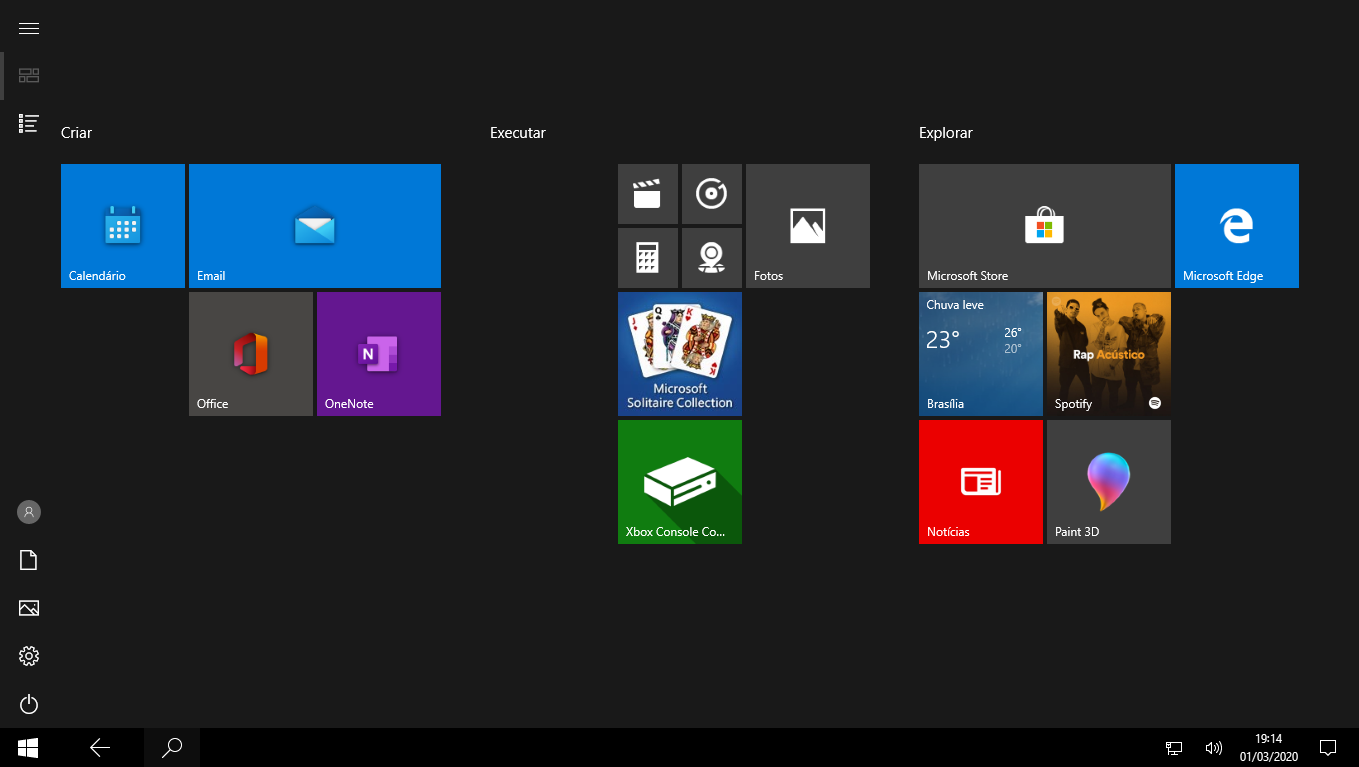Open the Calendário tile
Image resolution: width=1359 pixels, height=767 pixels.
(123, 226)
